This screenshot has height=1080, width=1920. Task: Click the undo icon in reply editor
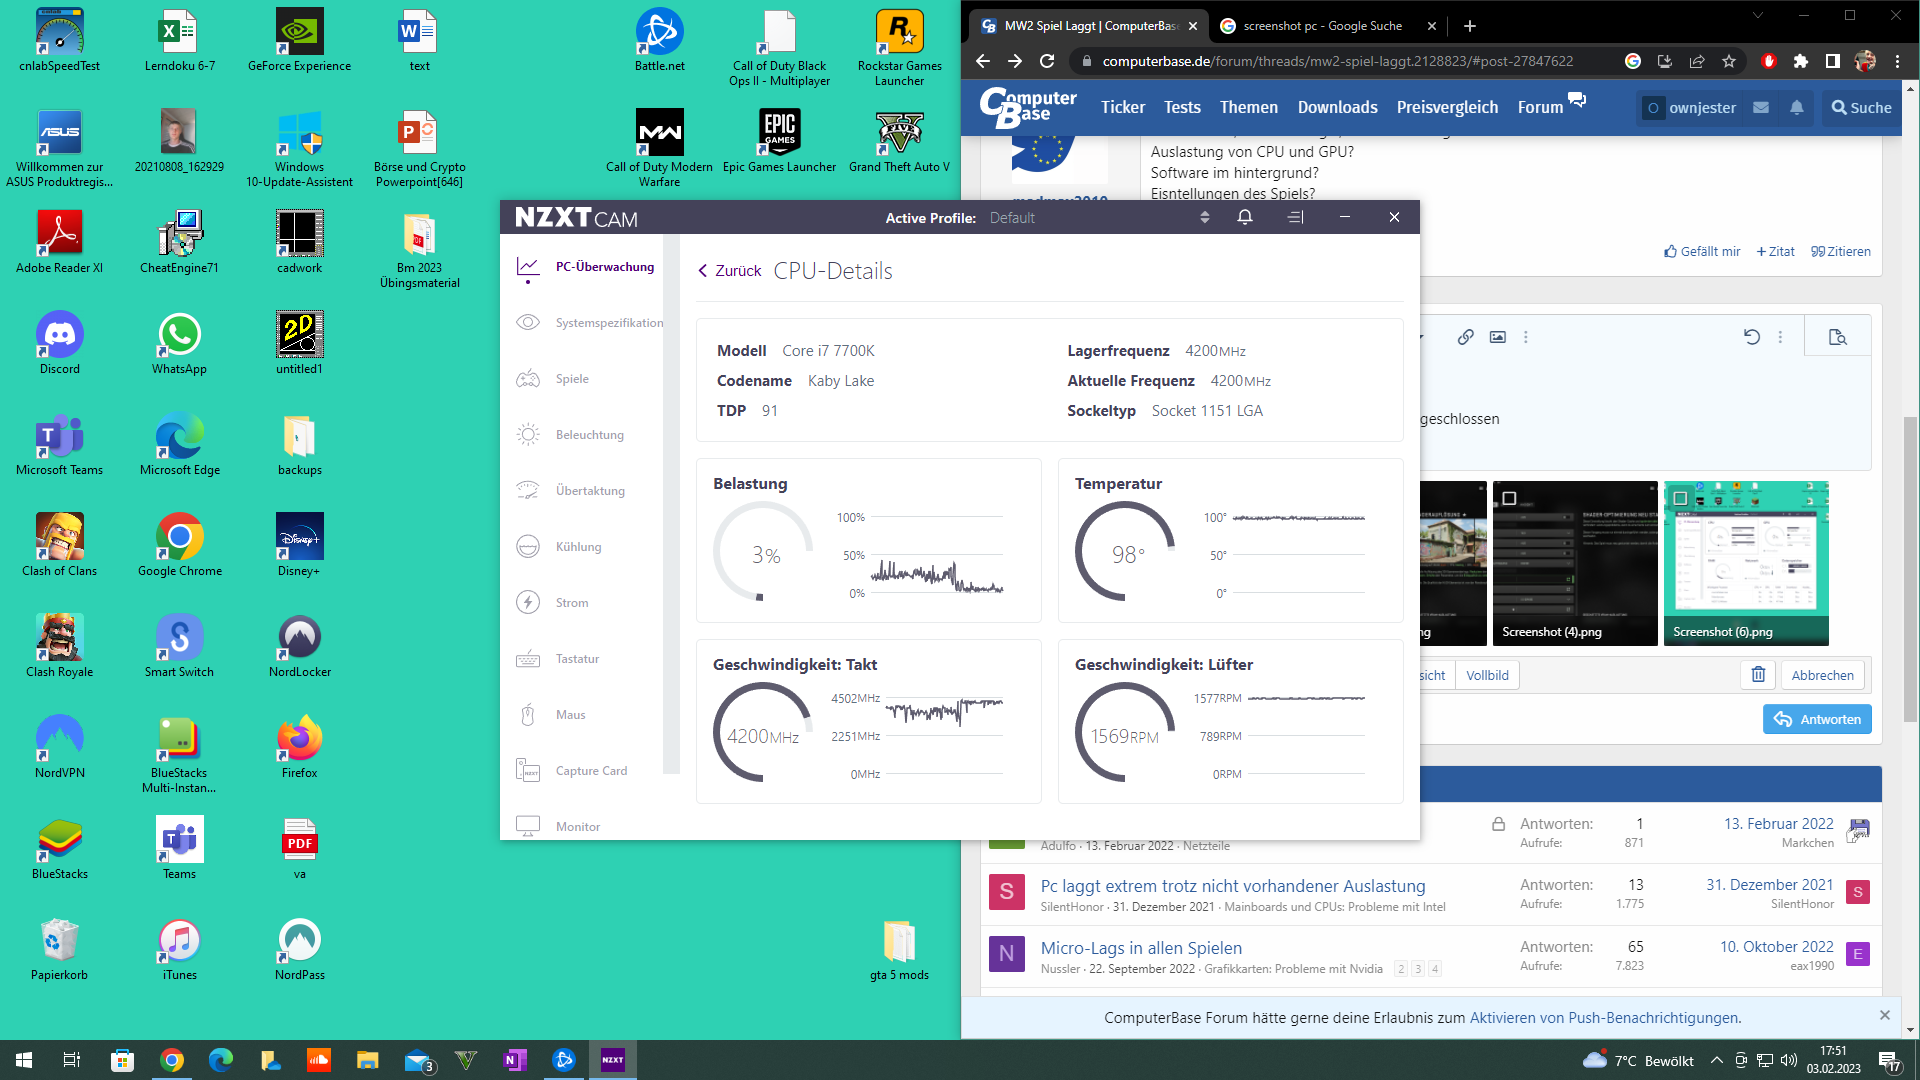click(x=1751, y=337)
